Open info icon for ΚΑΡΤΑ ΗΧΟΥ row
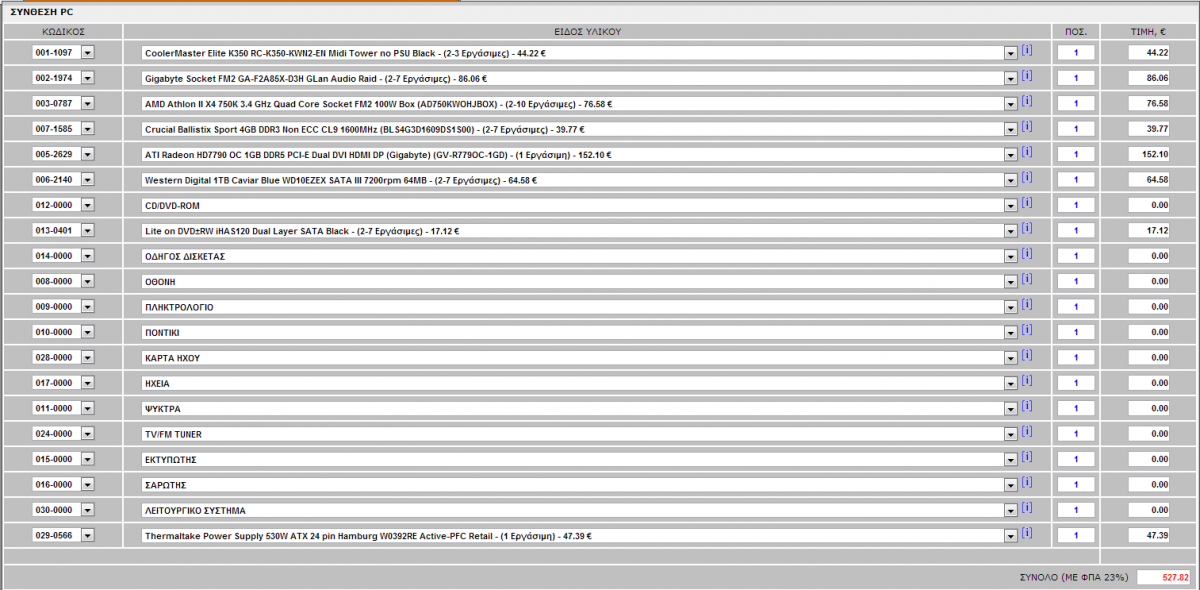This screenshot has width=1200, height=590. pos(1026,355)
